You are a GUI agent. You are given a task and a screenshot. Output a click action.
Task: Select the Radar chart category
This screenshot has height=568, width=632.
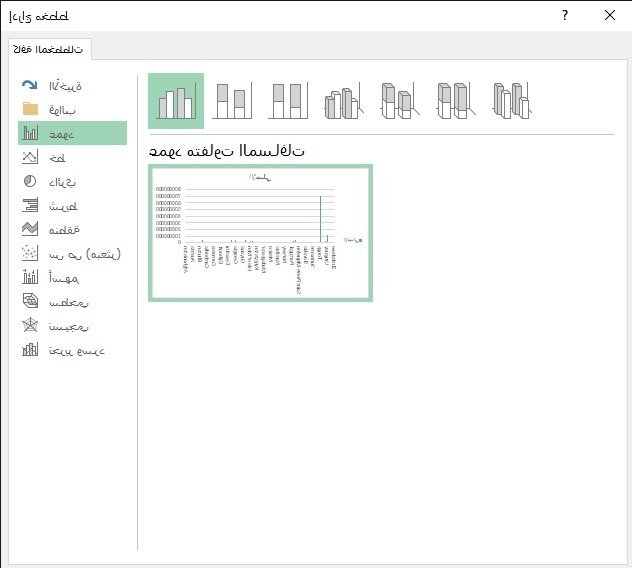point(72,326)
